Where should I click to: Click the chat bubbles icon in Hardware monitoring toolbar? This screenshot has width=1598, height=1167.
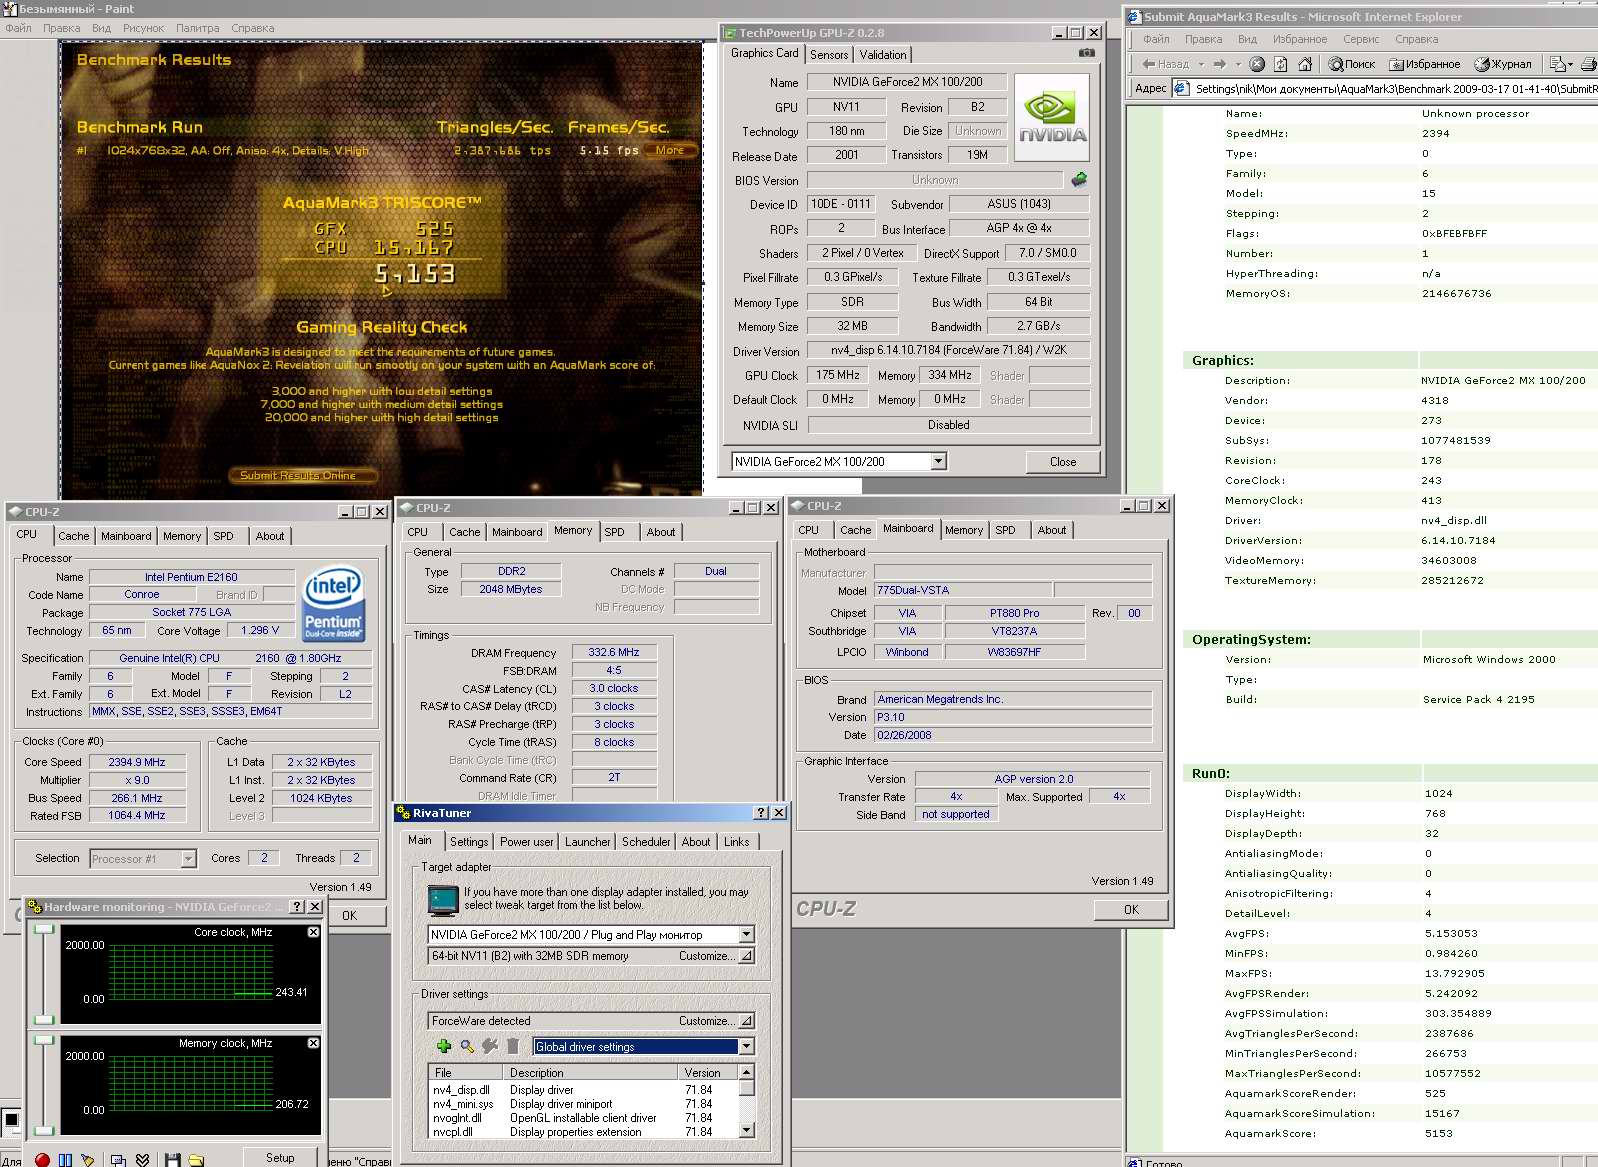[118, 1159]
